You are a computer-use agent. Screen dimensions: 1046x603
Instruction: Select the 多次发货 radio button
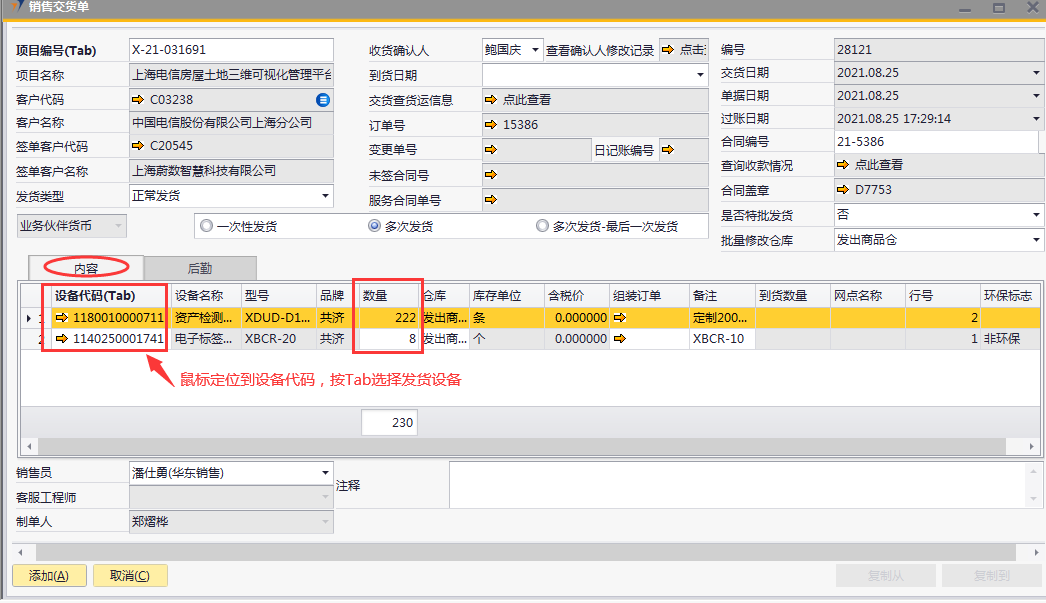coord(375,226)
